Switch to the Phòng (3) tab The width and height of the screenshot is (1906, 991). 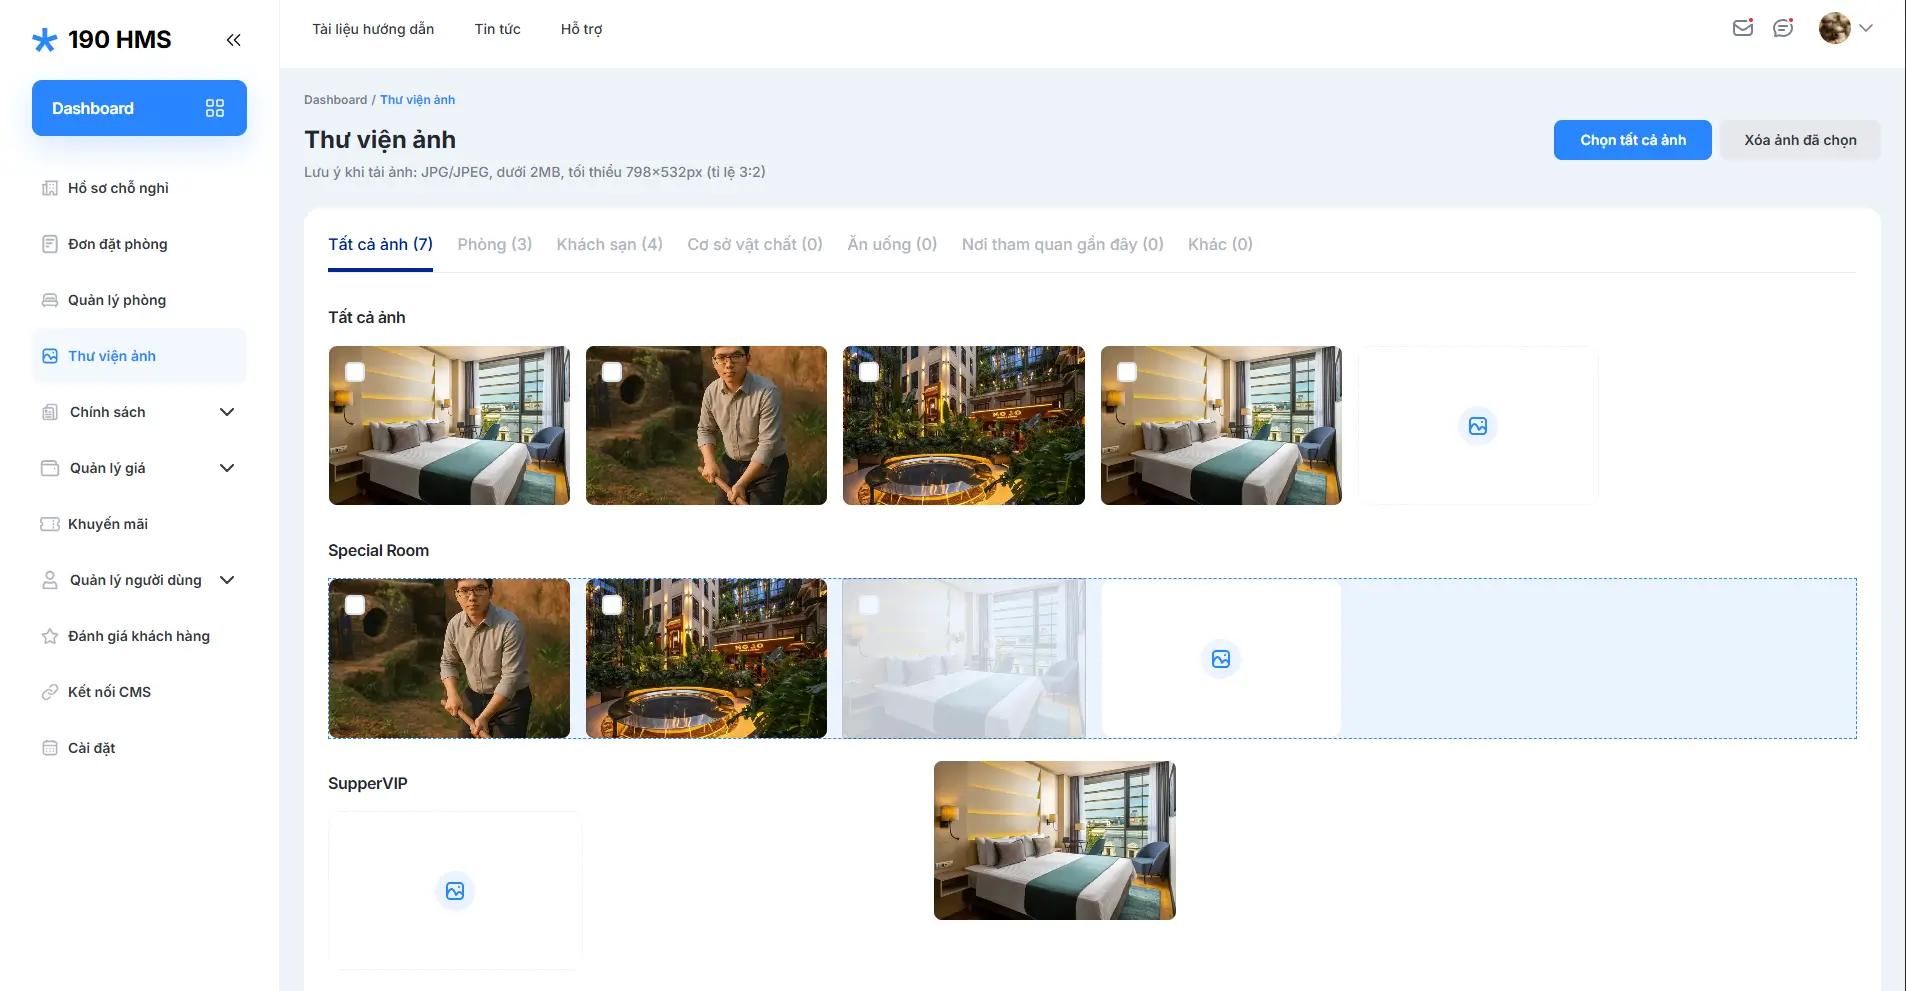[x=494, y=244]
